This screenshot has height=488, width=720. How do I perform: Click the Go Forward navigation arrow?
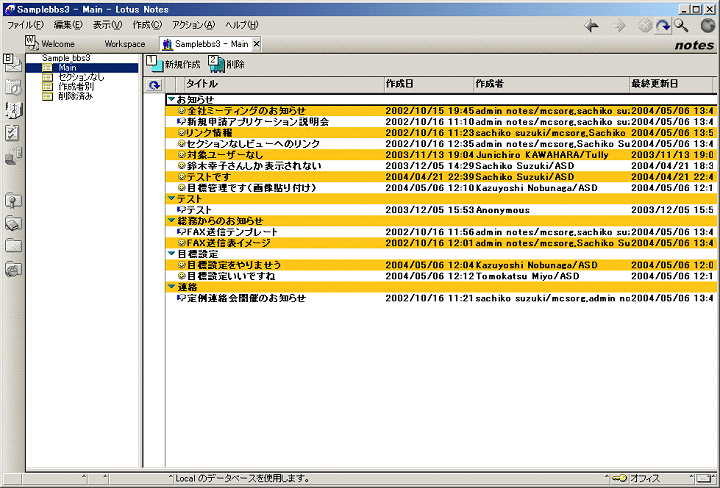[619, 26]
